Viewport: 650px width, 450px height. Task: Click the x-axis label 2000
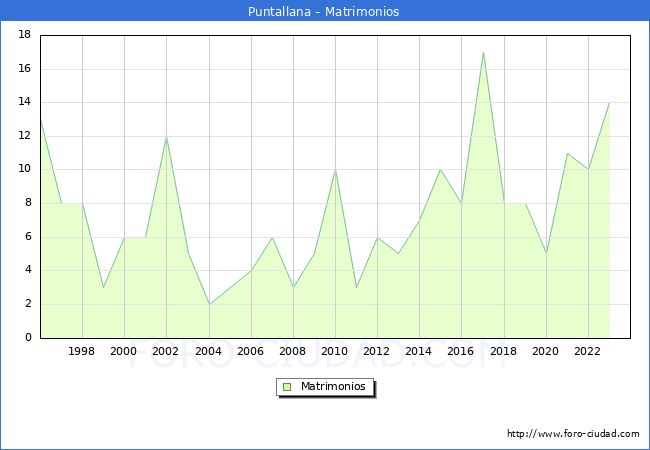click(x=124, y=351)
